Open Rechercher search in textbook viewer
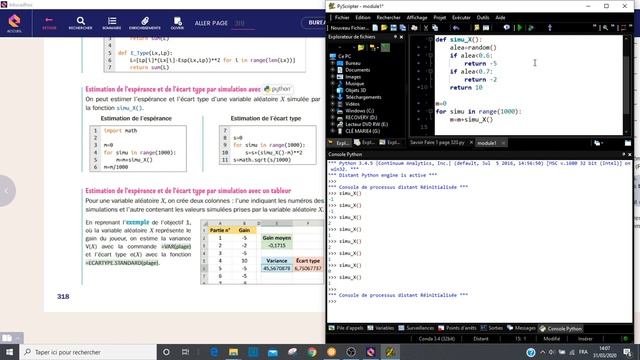Viewport: 640px width, 360px height. coord(80,23)
